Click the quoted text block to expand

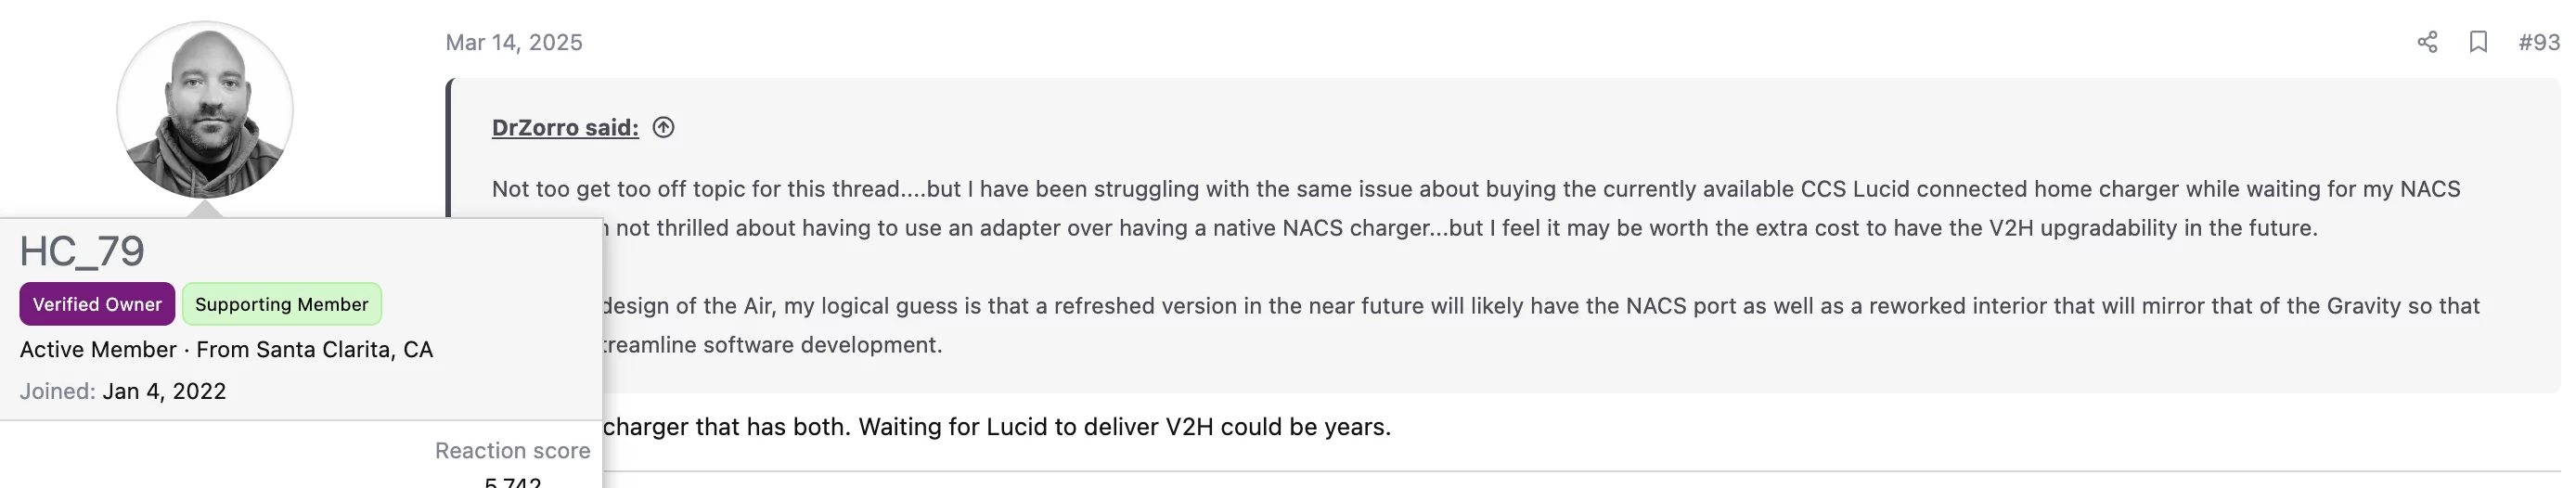coord(1505,236)
